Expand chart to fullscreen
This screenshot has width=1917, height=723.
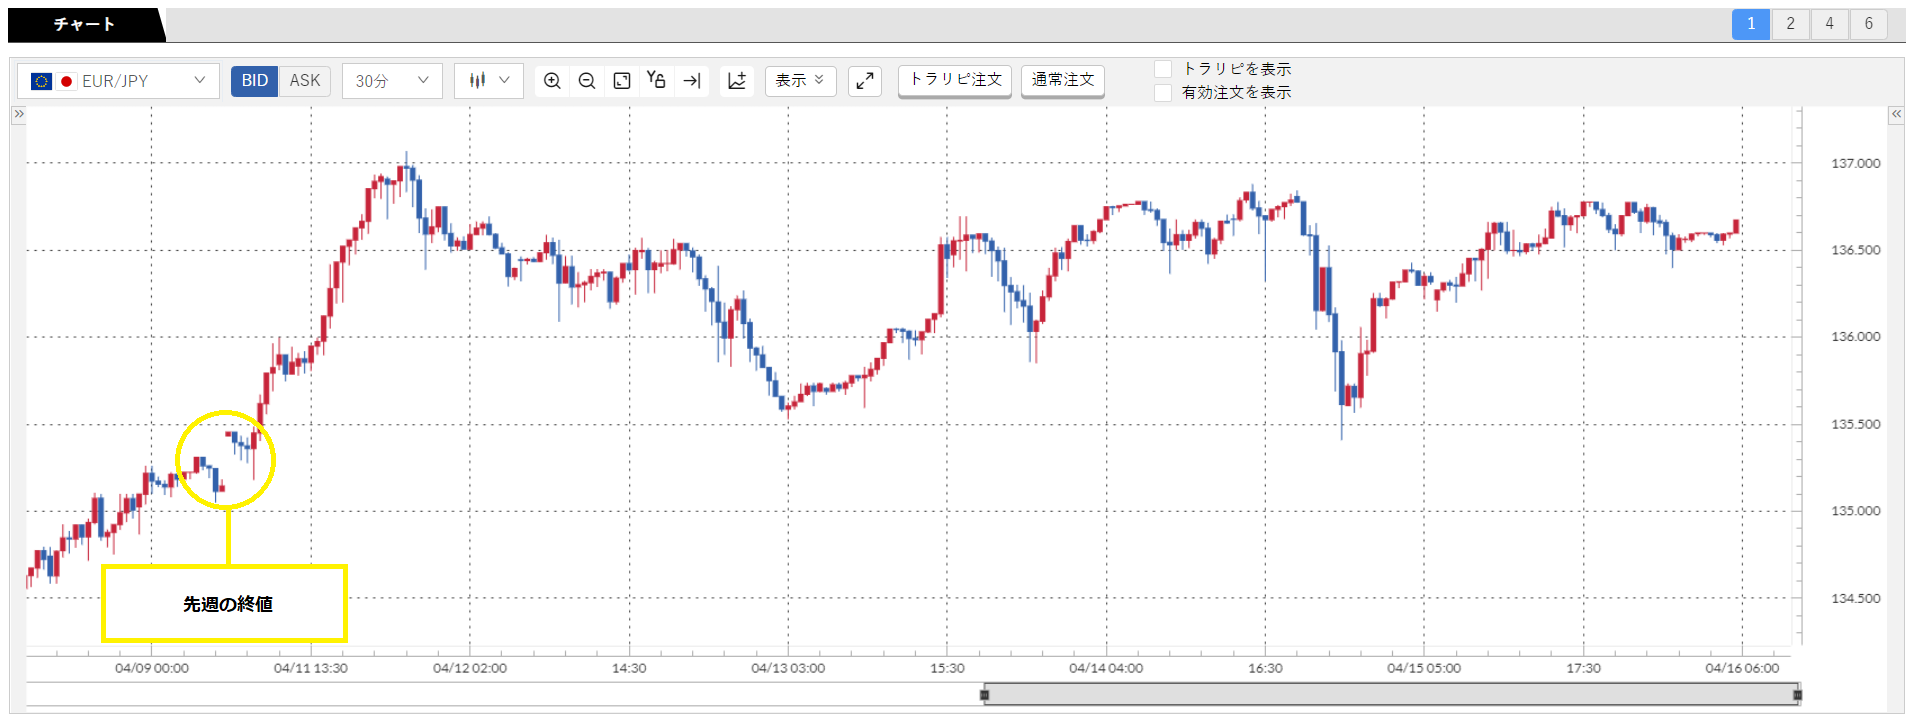pyautogui.click(x=865, y=81)
